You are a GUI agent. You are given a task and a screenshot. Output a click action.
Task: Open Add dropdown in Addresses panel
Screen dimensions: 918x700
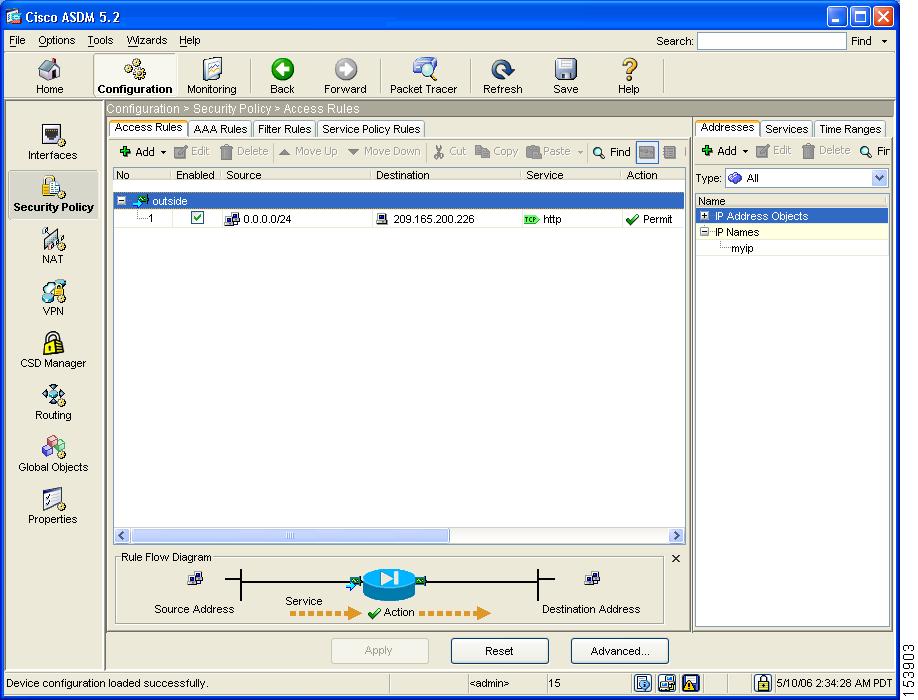[x=745, y=152]
